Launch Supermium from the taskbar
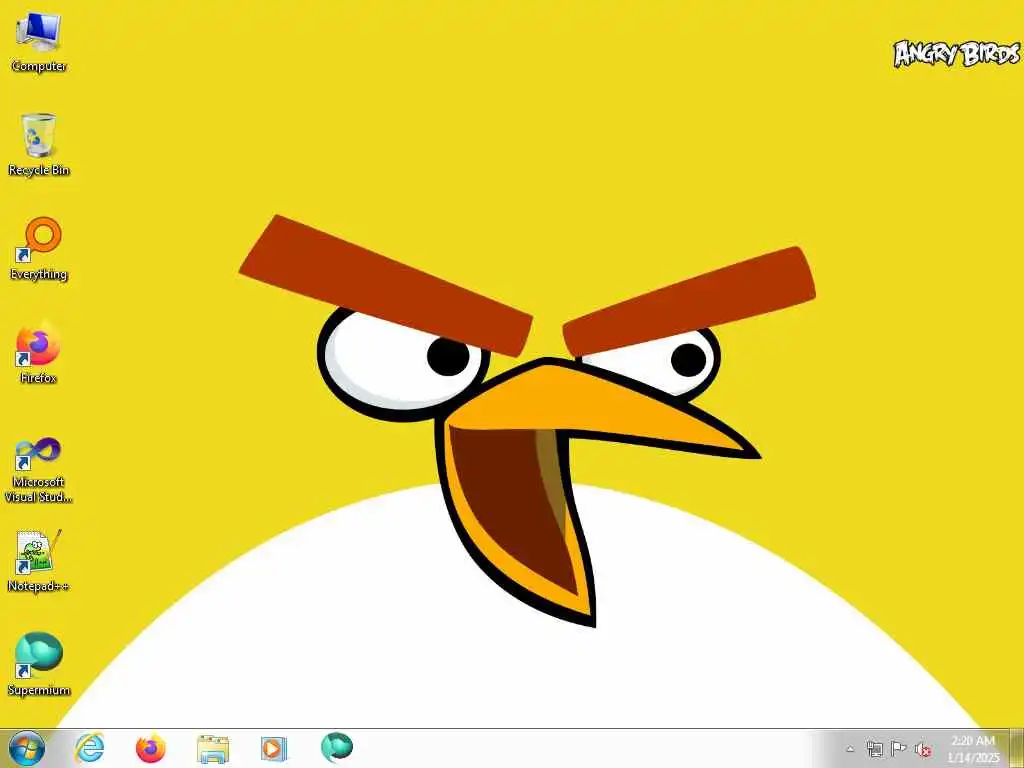 point(336,748)
